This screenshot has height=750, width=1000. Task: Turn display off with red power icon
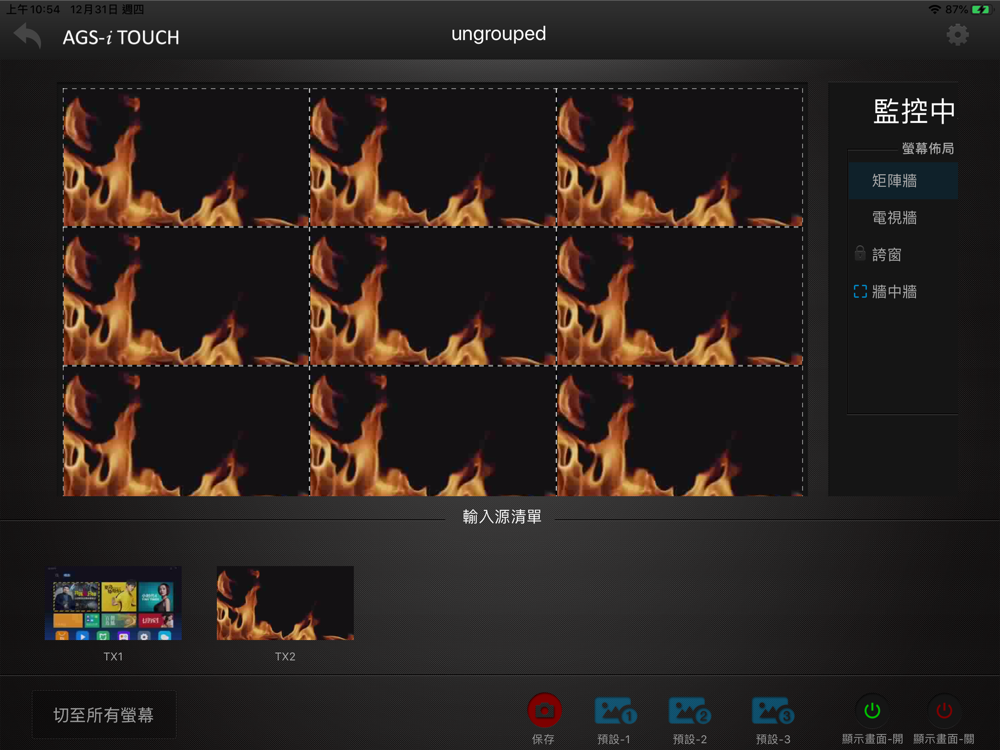pyautogui.click(x=944, y=710)
